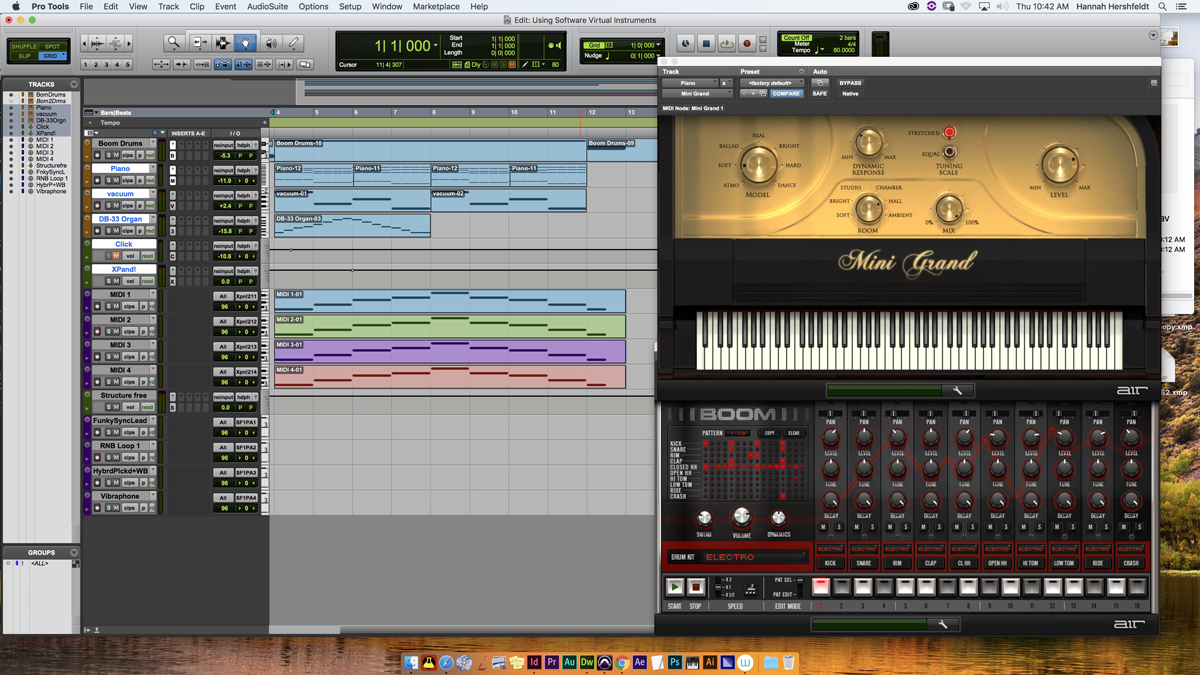The width and height of the screenshot is (1200, 675).
Task: Solo the Snare channel in Boom
Action: pyautogui.click(x=872, y=527)
